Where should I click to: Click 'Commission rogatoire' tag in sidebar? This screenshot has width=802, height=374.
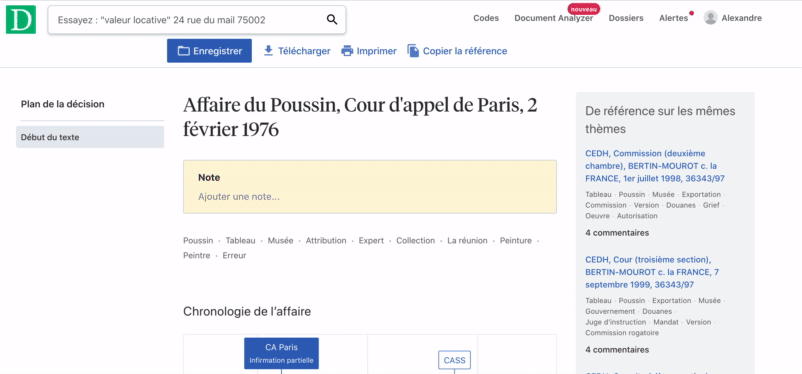pos(622,333)
